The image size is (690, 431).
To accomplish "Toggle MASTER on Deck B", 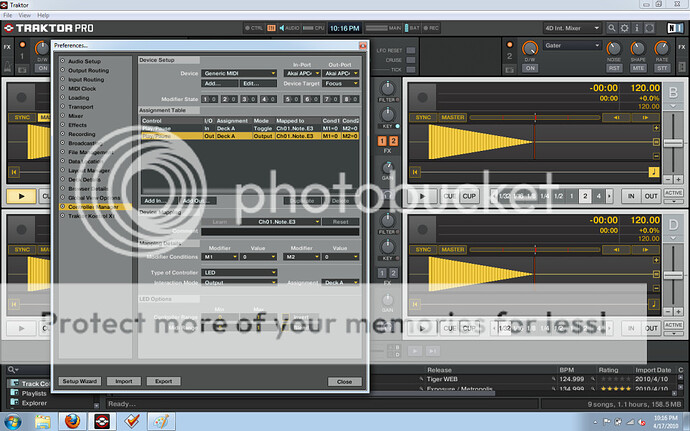I will click(453, 118).
